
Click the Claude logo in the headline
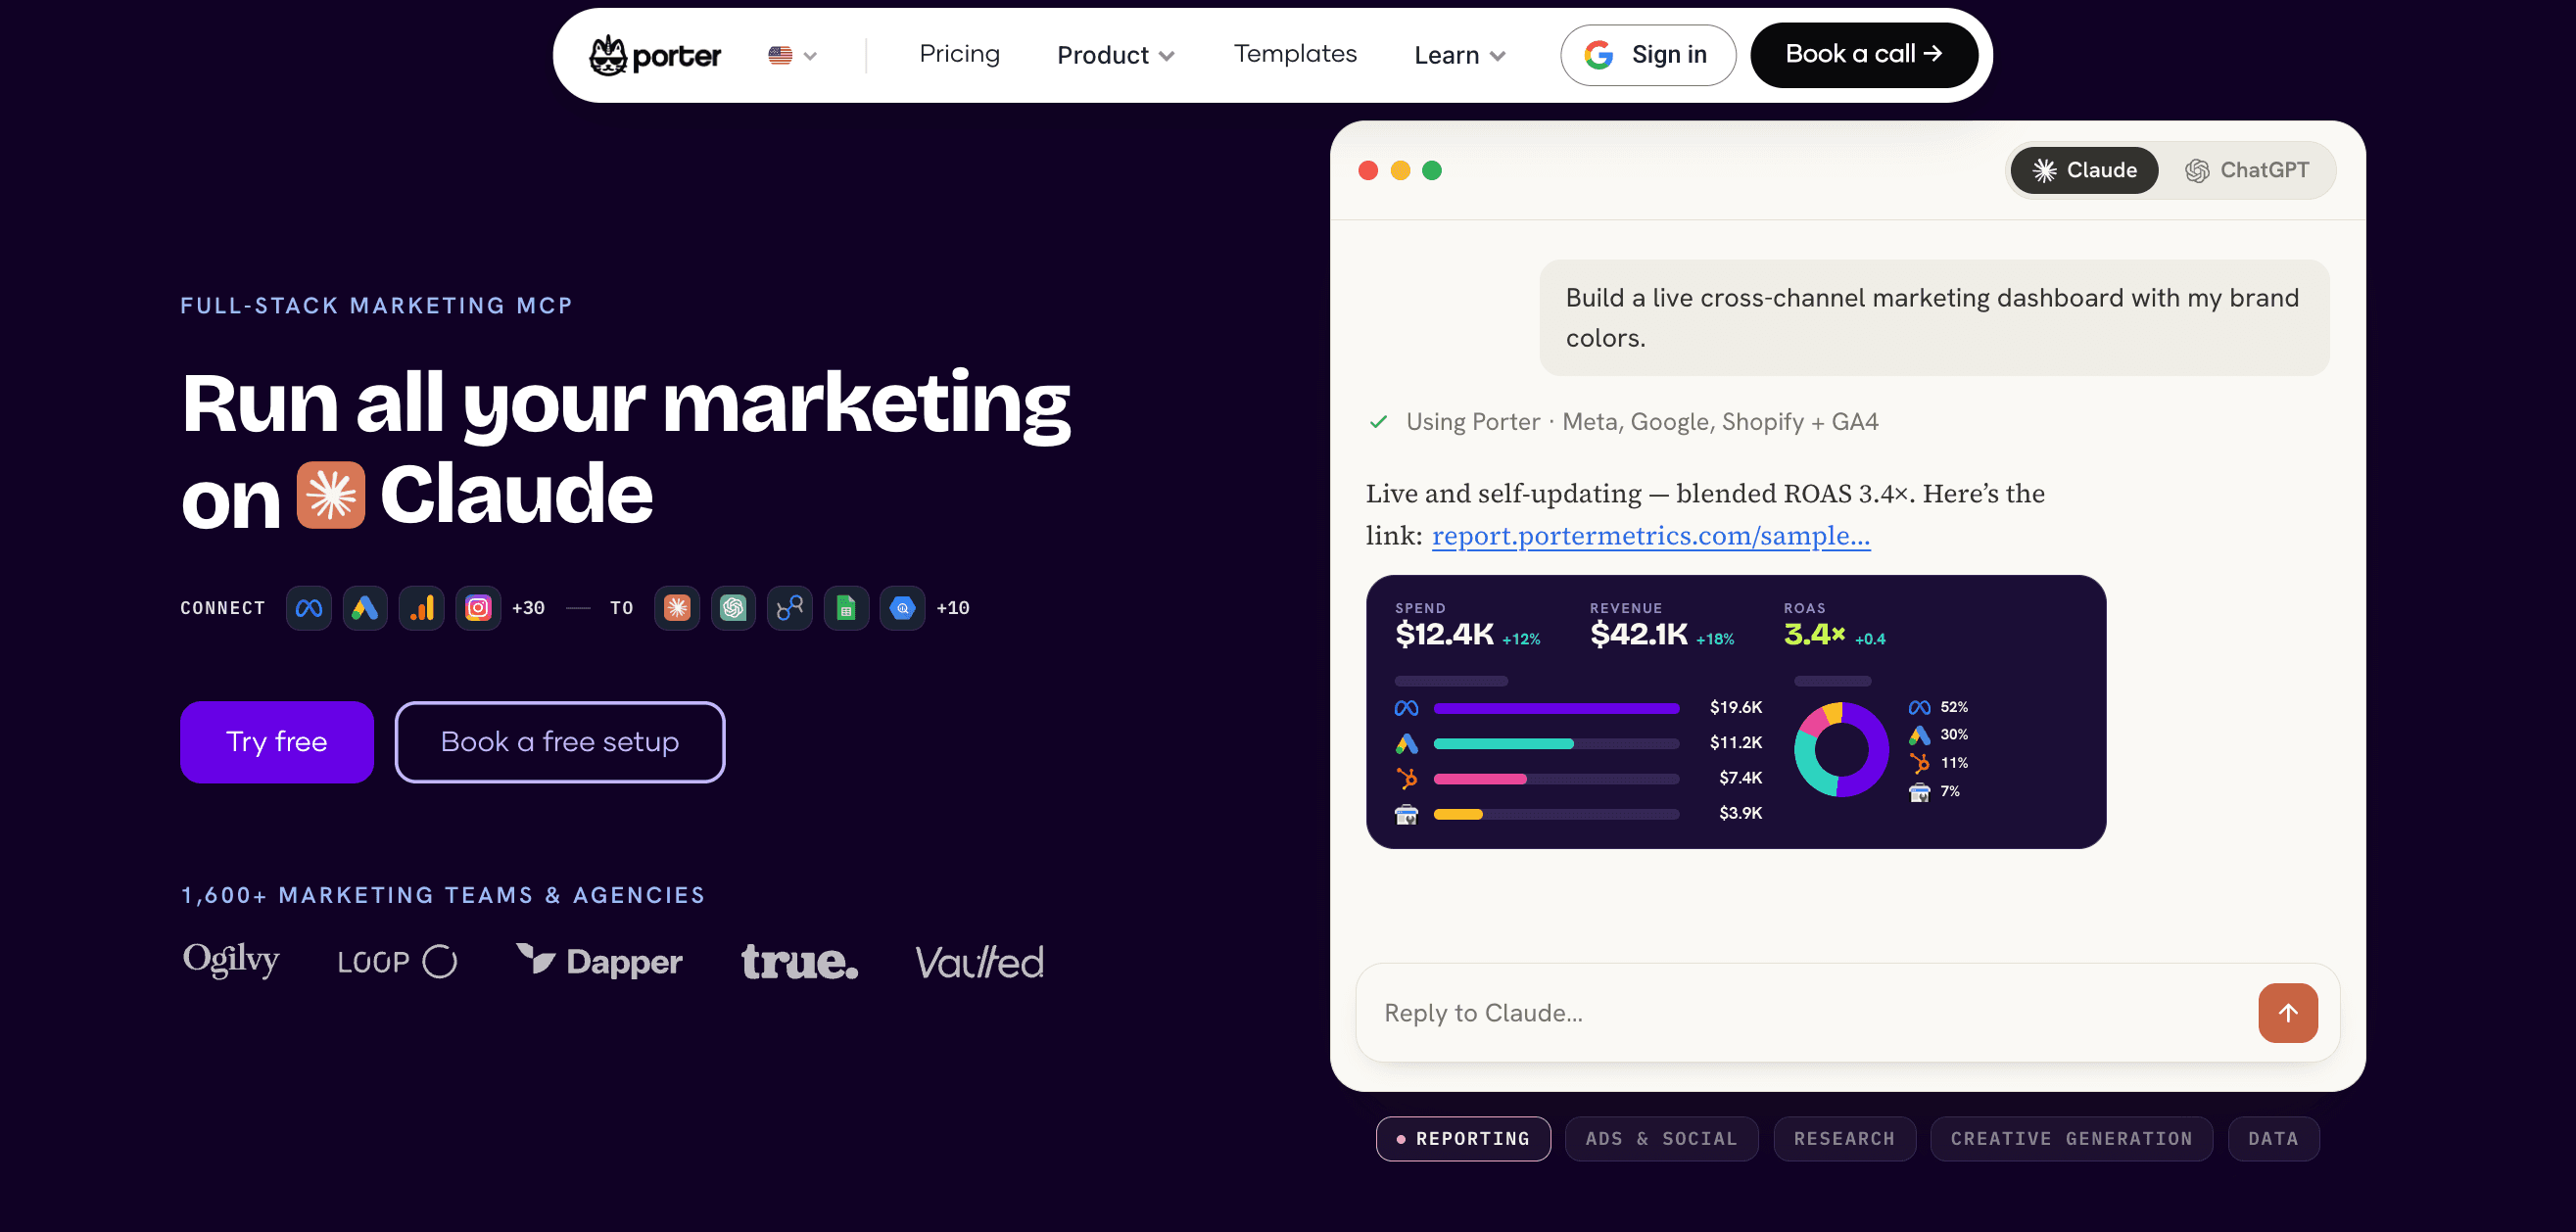(331, 495)
